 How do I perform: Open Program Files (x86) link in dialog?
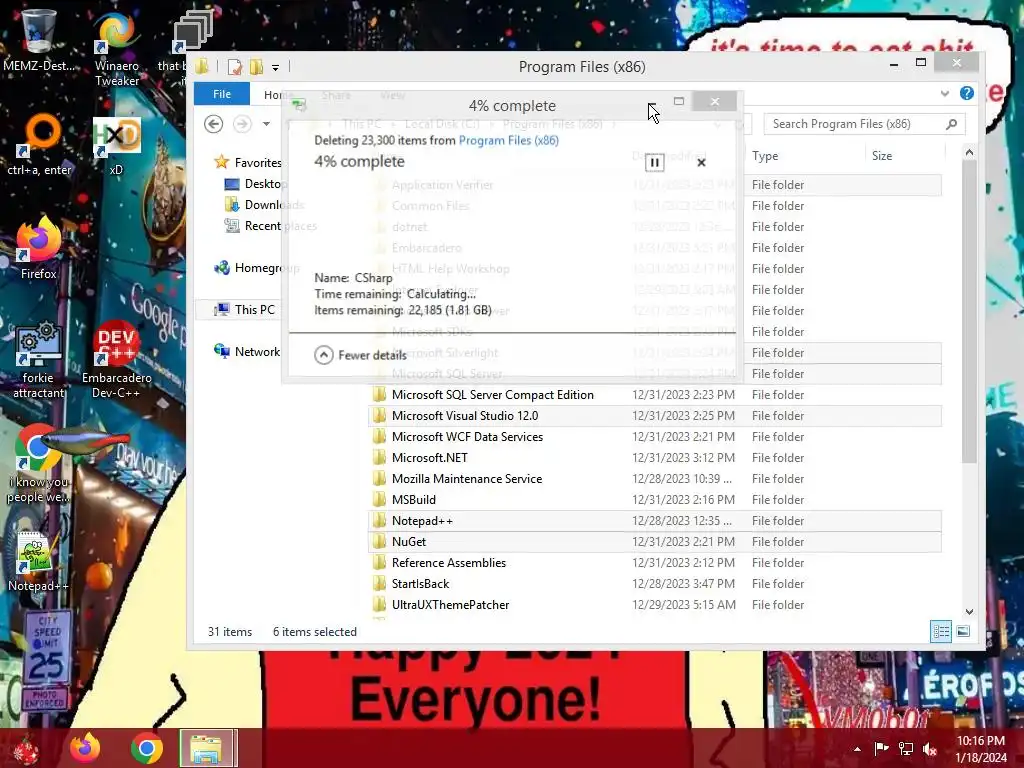pyautogui.click(x=509, y=140)
